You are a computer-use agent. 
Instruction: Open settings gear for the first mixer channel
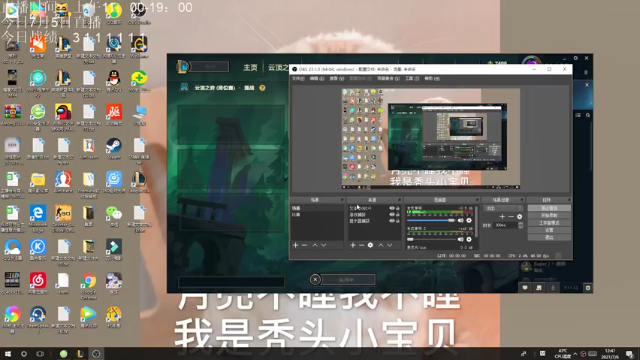pyautogui.click(x=469, y=220)
